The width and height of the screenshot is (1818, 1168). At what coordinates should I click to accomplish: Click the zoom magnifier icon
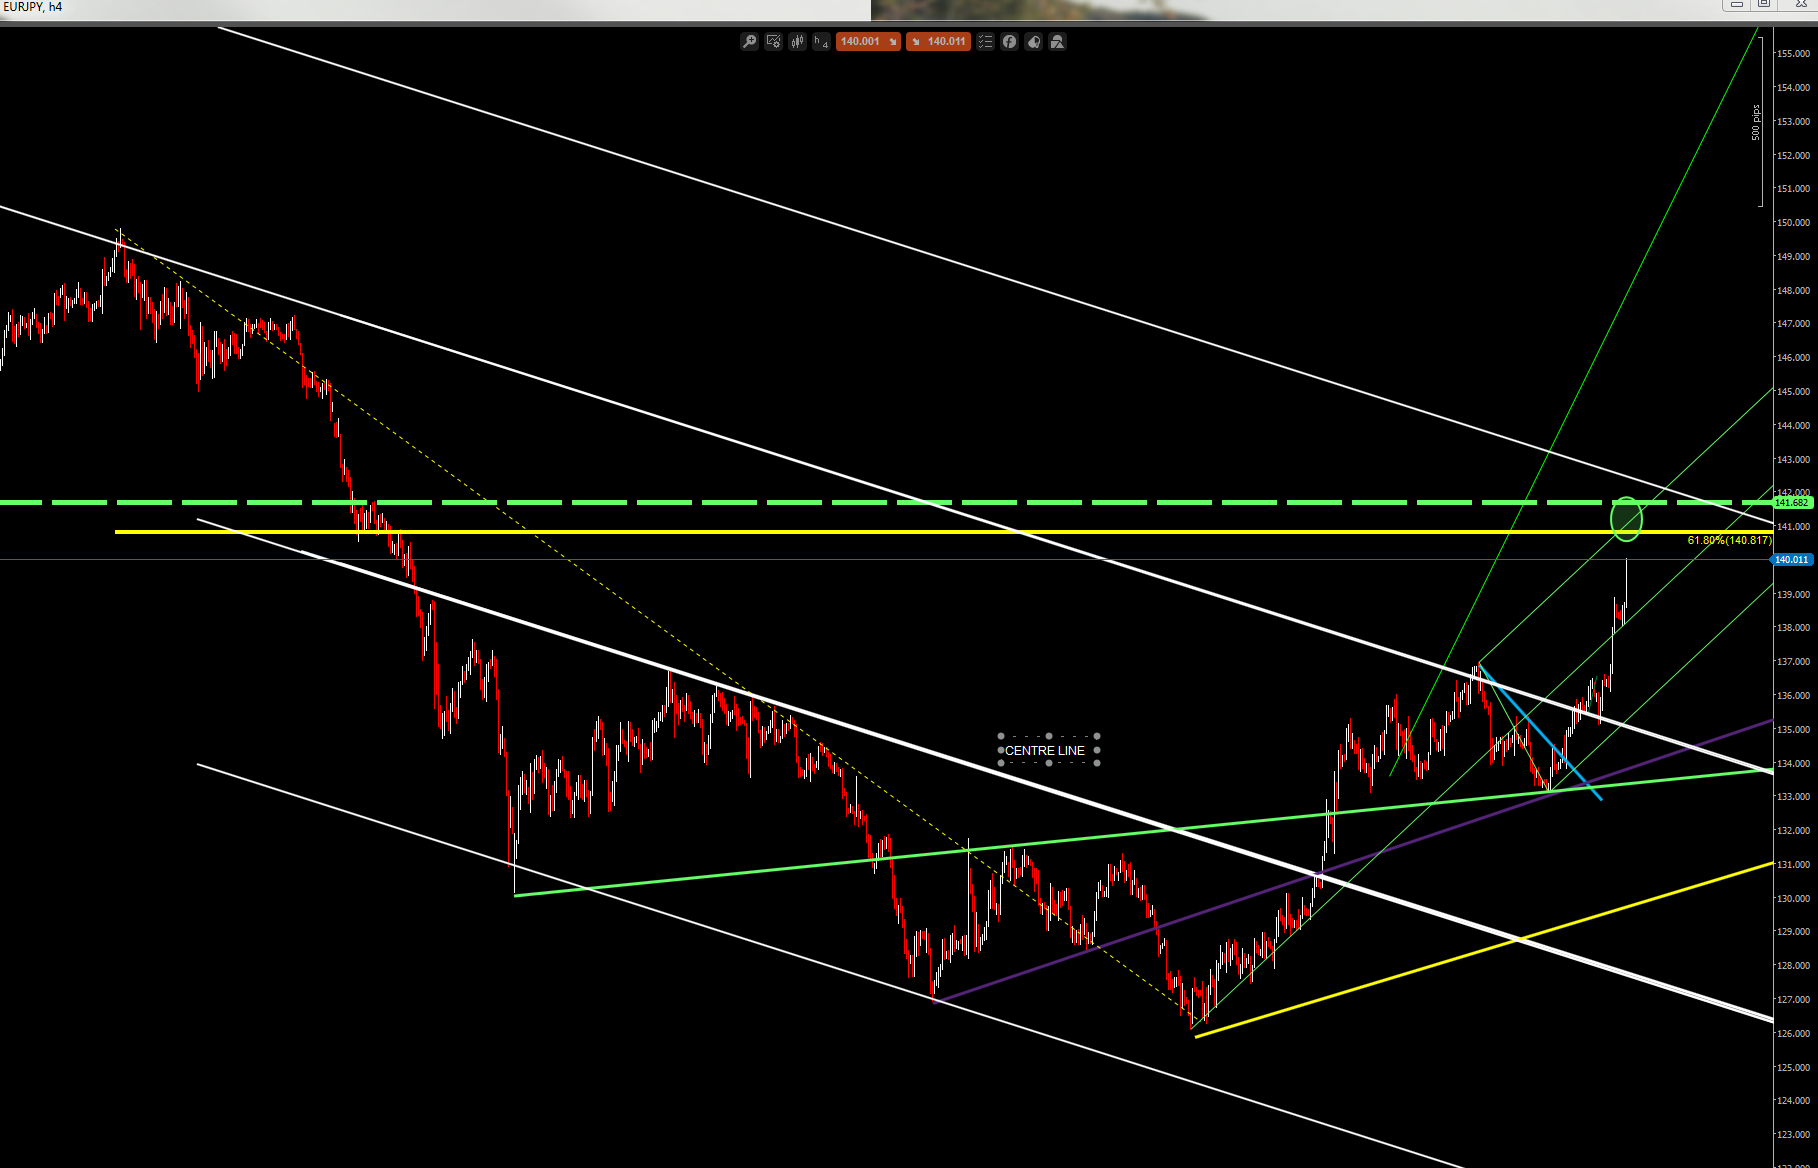click(x=749, y=42)
